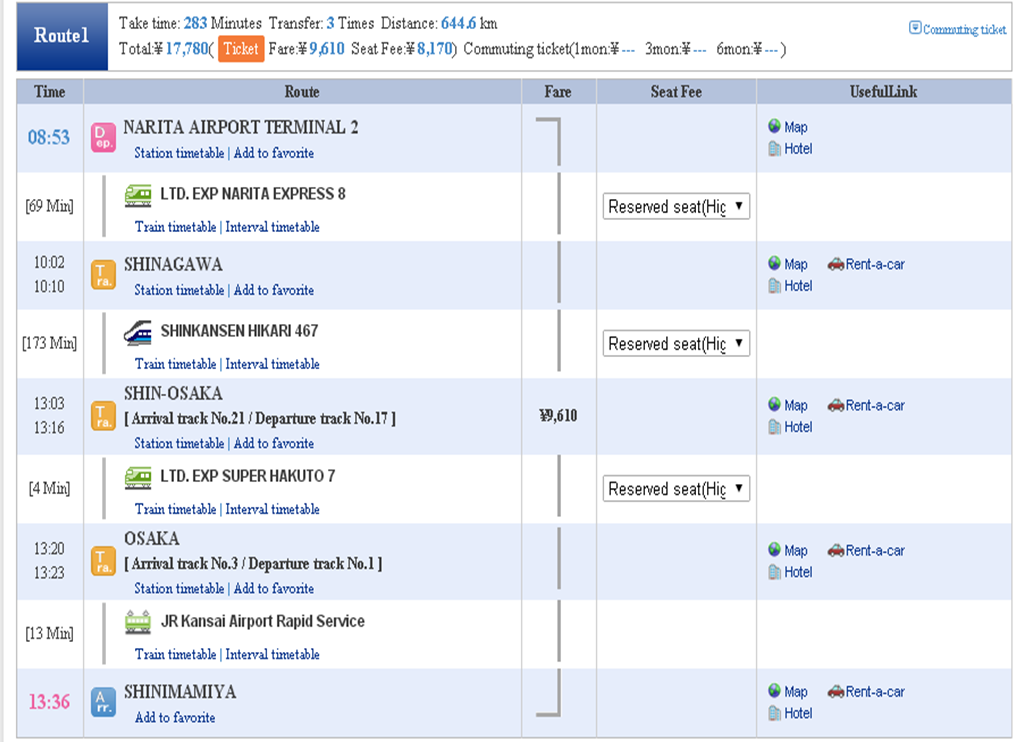Click the globe Map icon in Osaka row
The image size is (1021, 742).
pos(774,549)
